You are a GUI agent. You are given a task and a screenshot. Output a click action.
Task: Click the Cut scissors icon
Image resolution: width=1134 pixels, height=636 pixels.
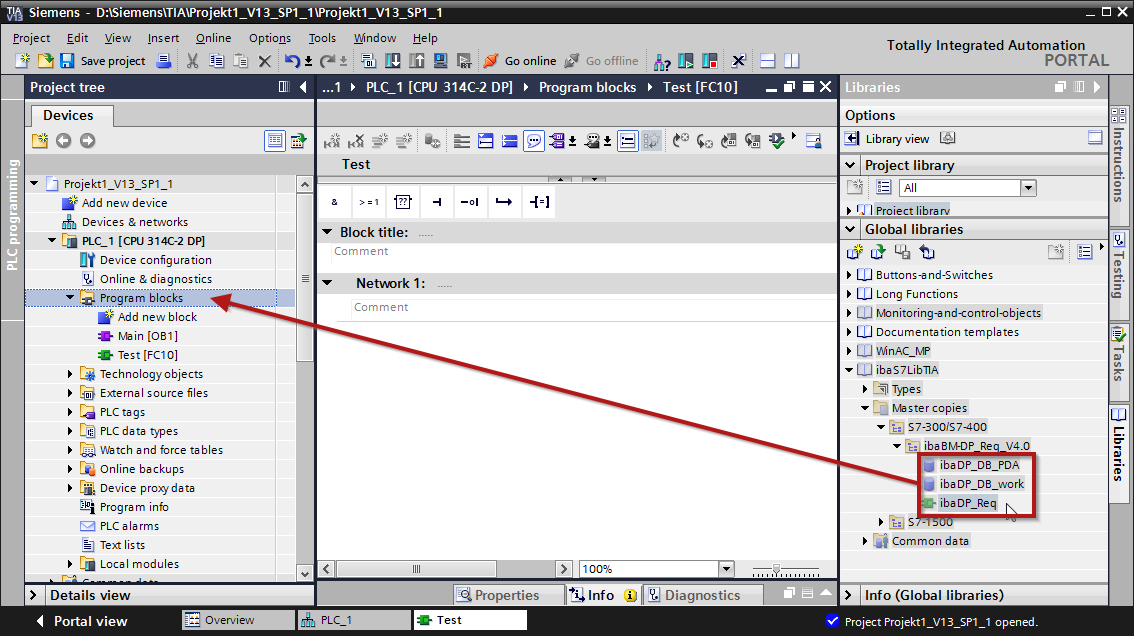click(192, 61)
